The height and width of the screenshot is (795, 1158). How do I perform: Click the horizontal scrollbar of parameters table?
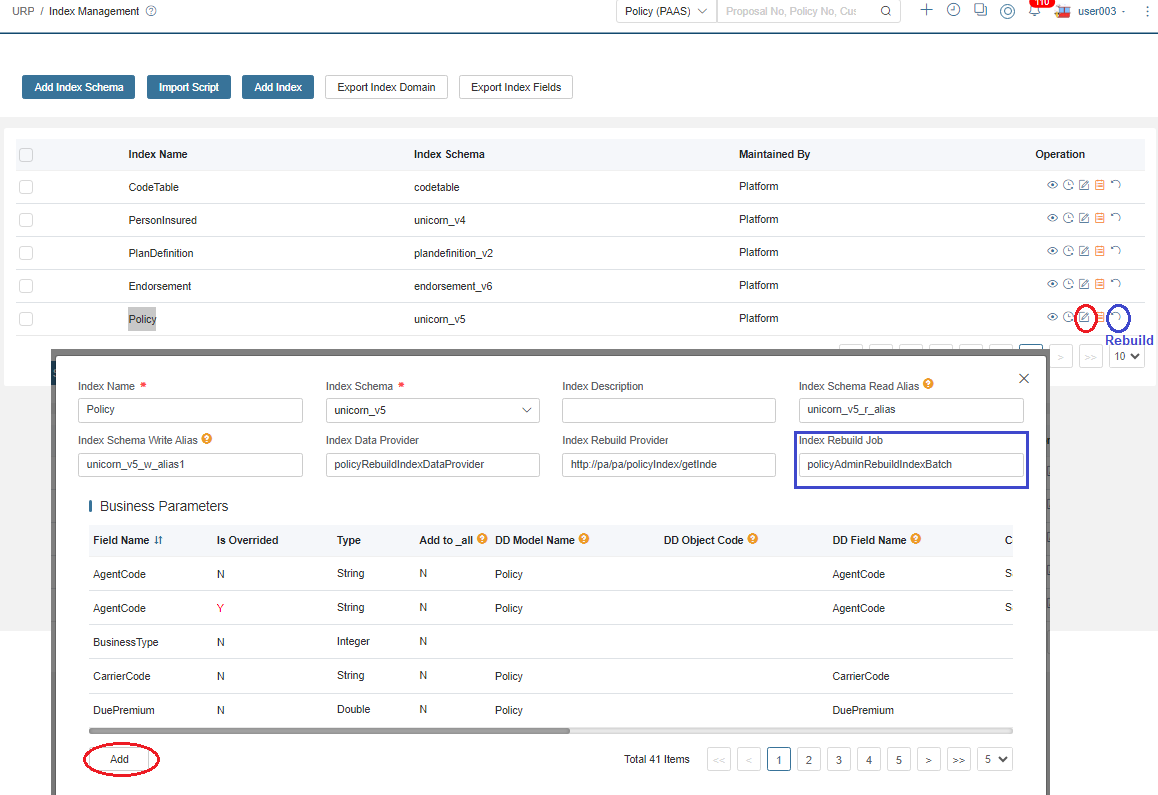(329, 731)
